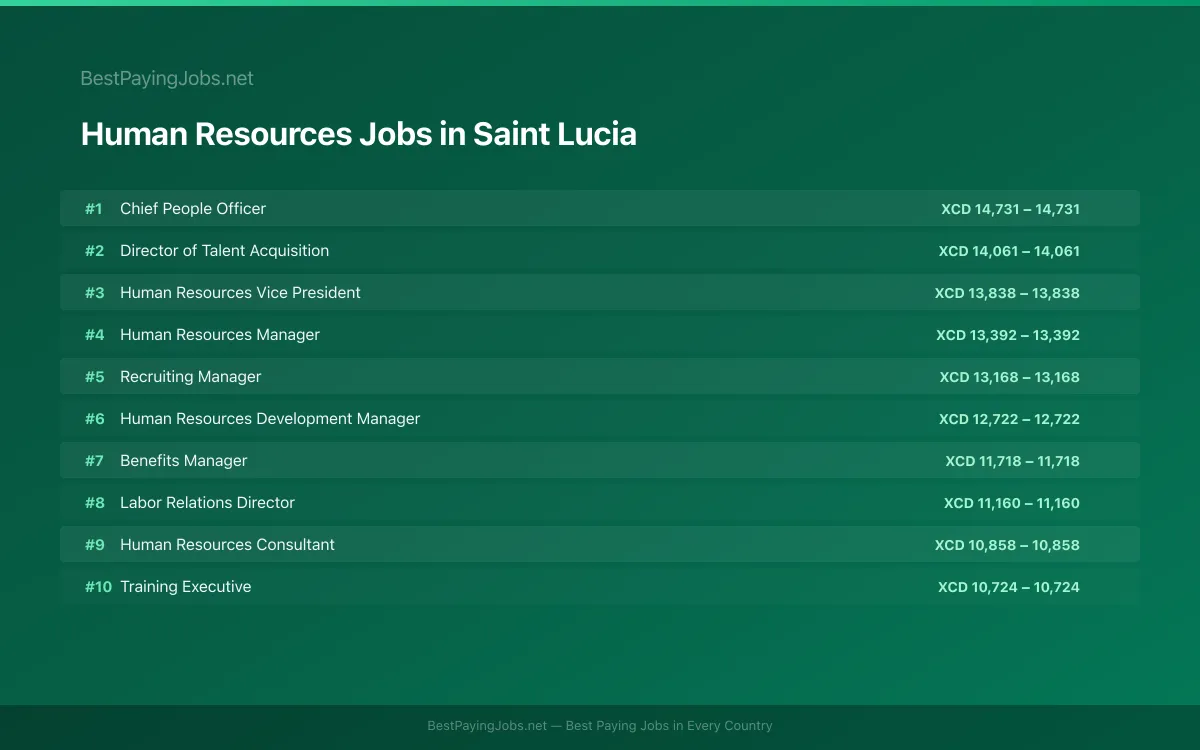Click the #5 rank number
The width and height of the screenshot is (1200, 750).
pyautogui.click(x=94, y=376)
